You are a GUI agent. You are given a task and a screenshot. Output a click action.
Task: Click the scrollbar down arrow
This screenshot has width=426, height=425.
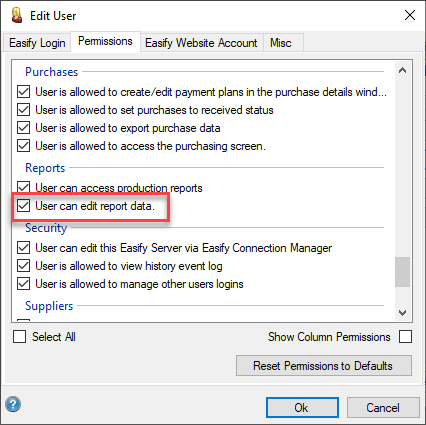402,313
